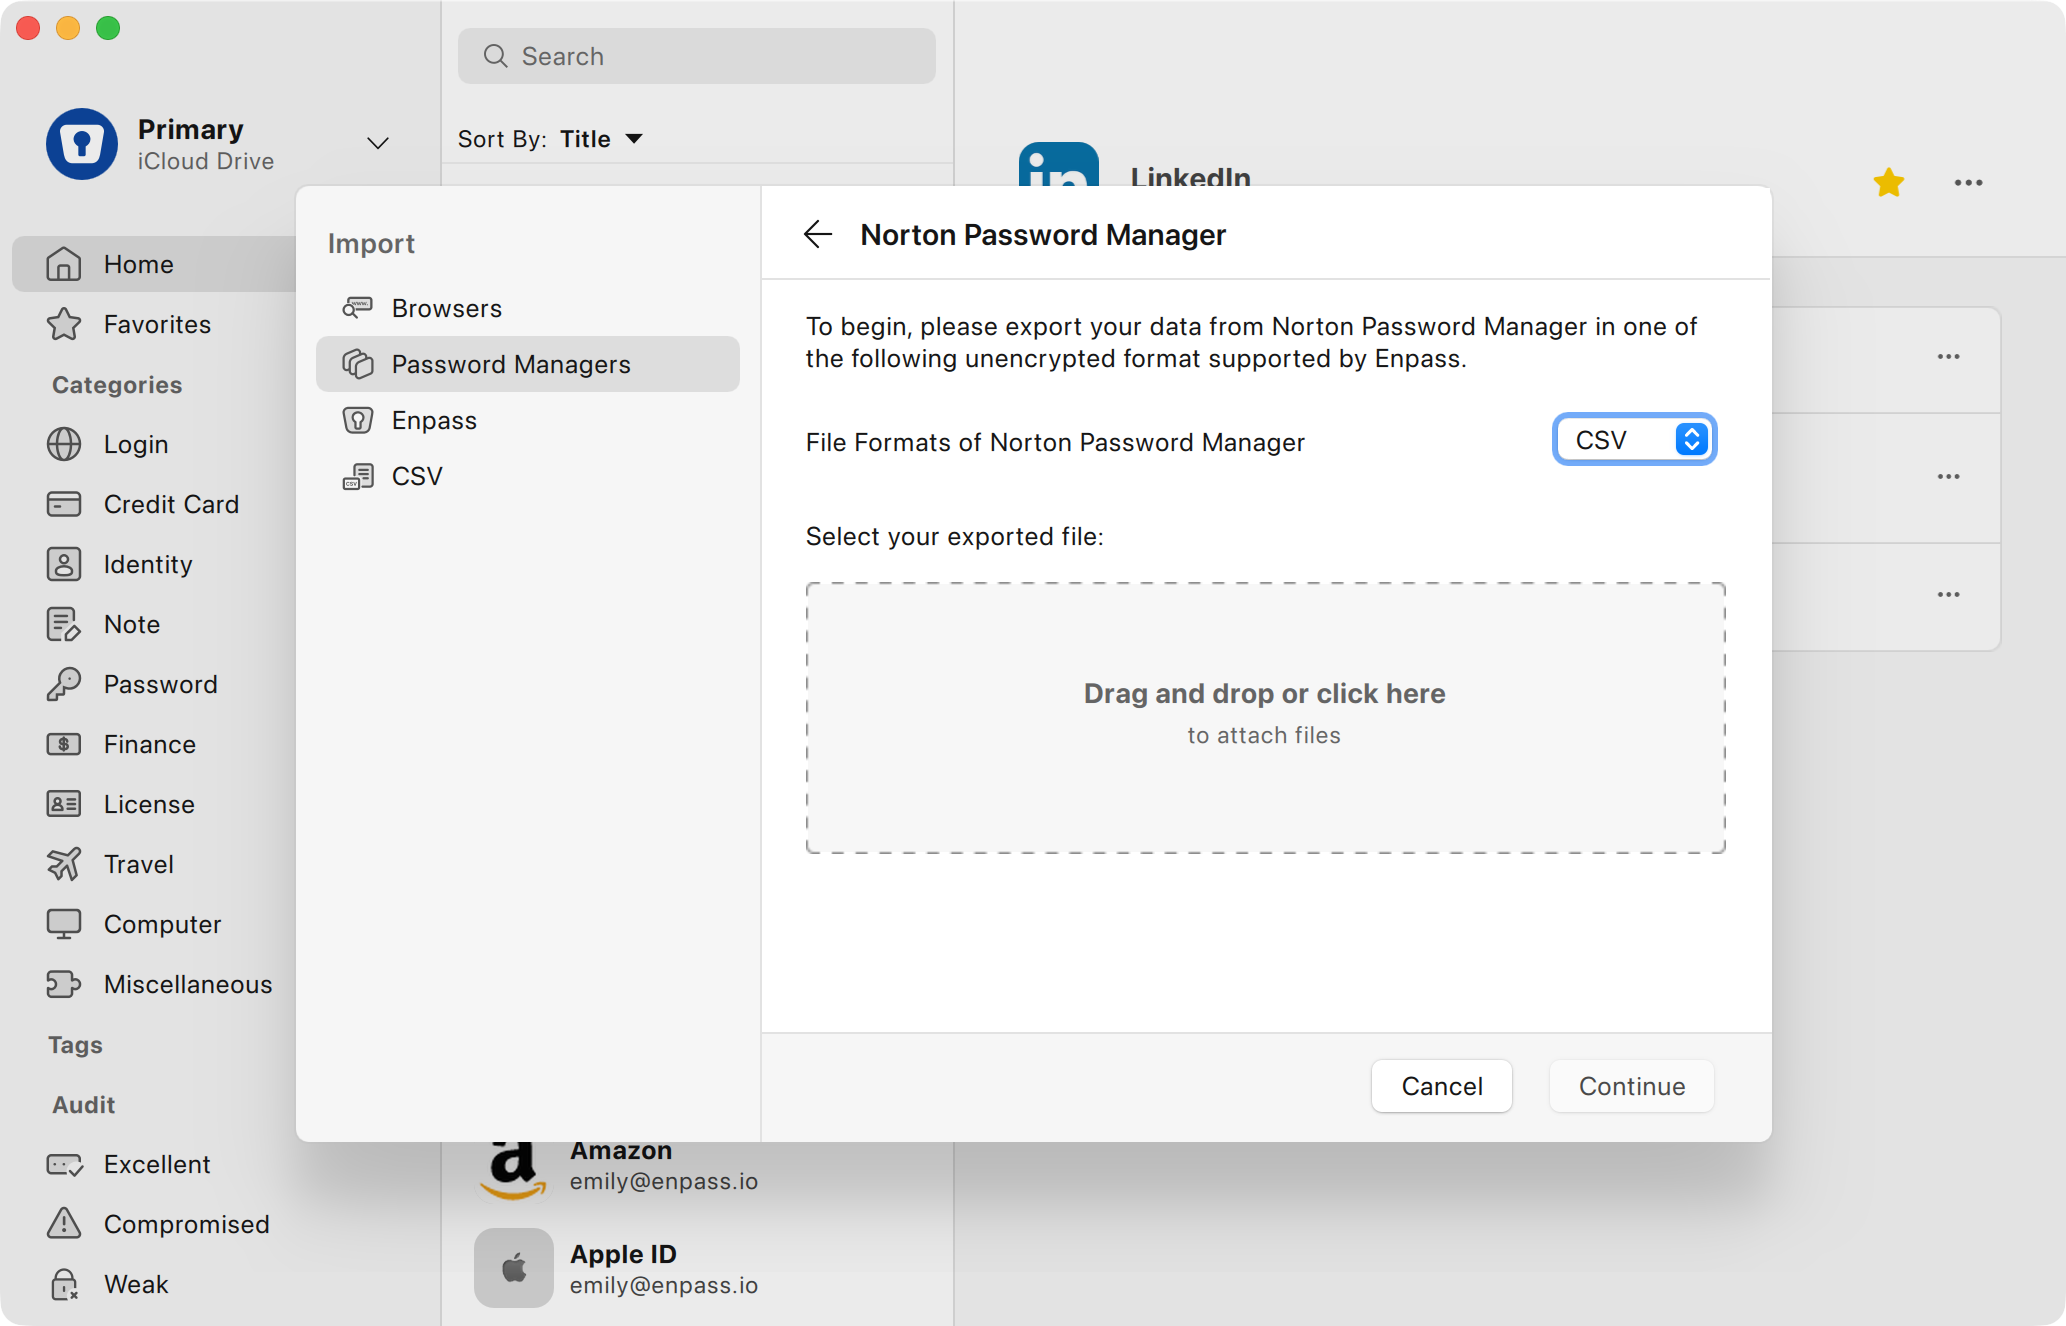Select the Travel airplane icon

[x=64, y=864]
